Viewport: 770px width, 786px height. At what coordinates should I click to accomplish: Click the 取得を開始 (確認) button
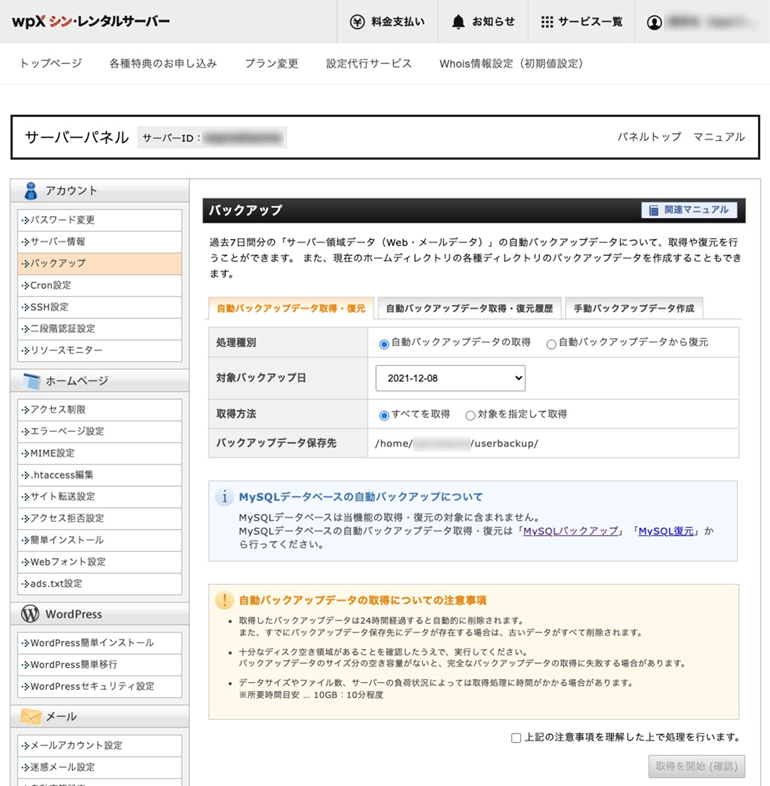point(696,766)
